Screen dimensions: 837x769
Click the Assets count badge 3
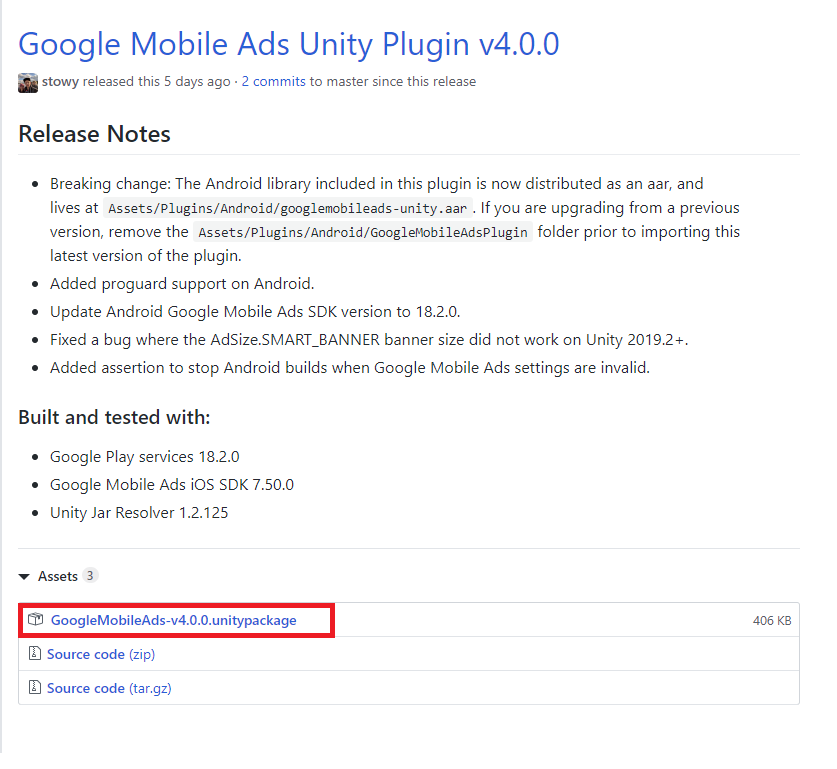coord(90,576)
